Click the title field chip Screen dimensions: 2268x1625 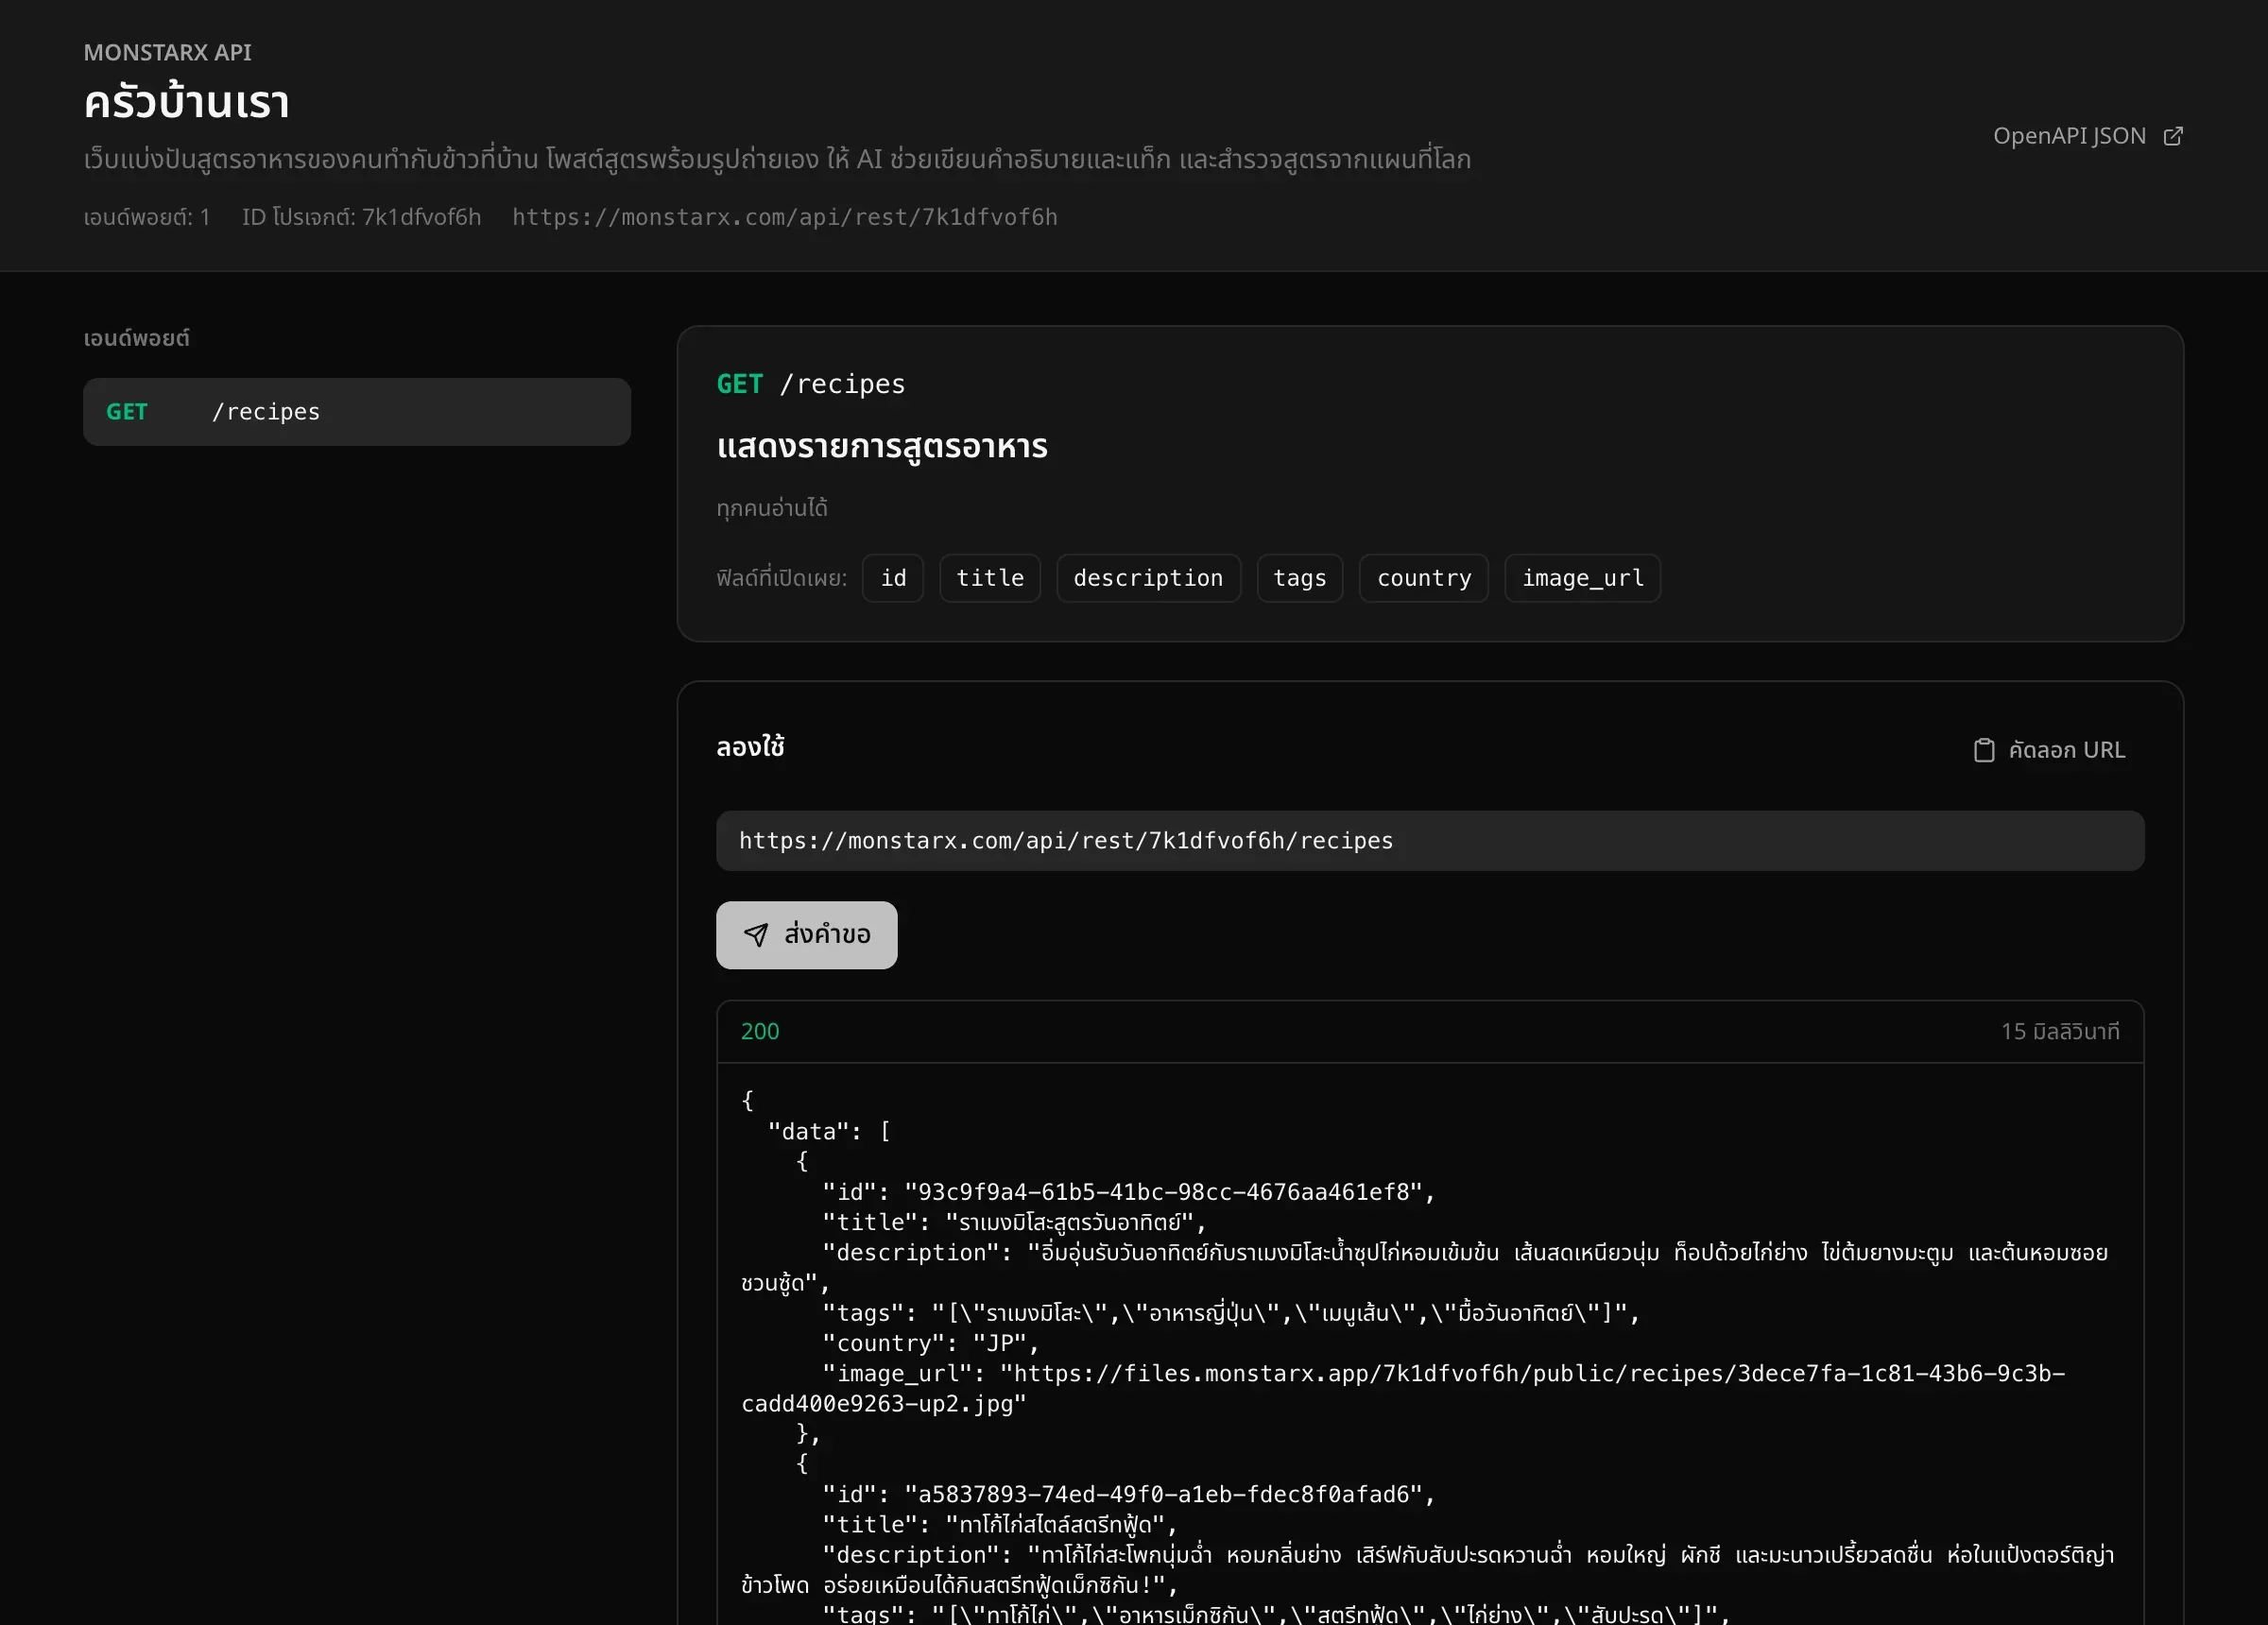click(x=990, y=578)
